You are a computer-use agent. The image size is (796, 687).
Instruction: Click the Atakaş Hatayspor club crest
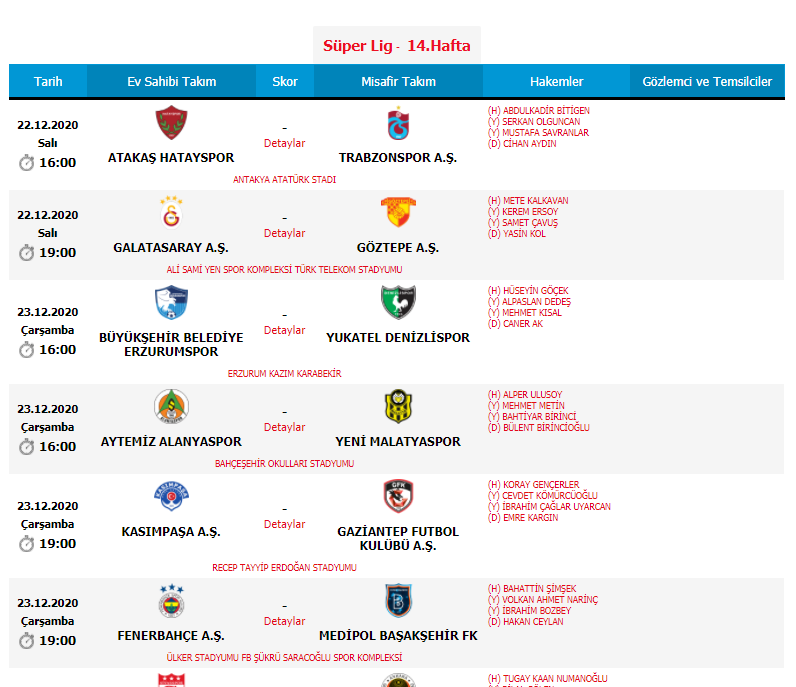[171, 122]
